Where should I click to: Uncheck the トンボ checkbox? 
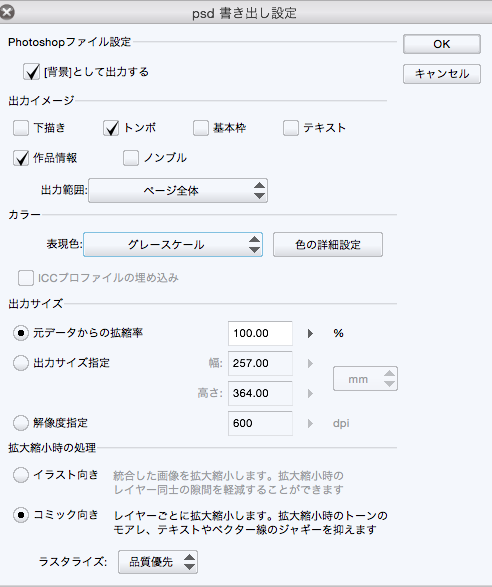(x=111, y=128)
